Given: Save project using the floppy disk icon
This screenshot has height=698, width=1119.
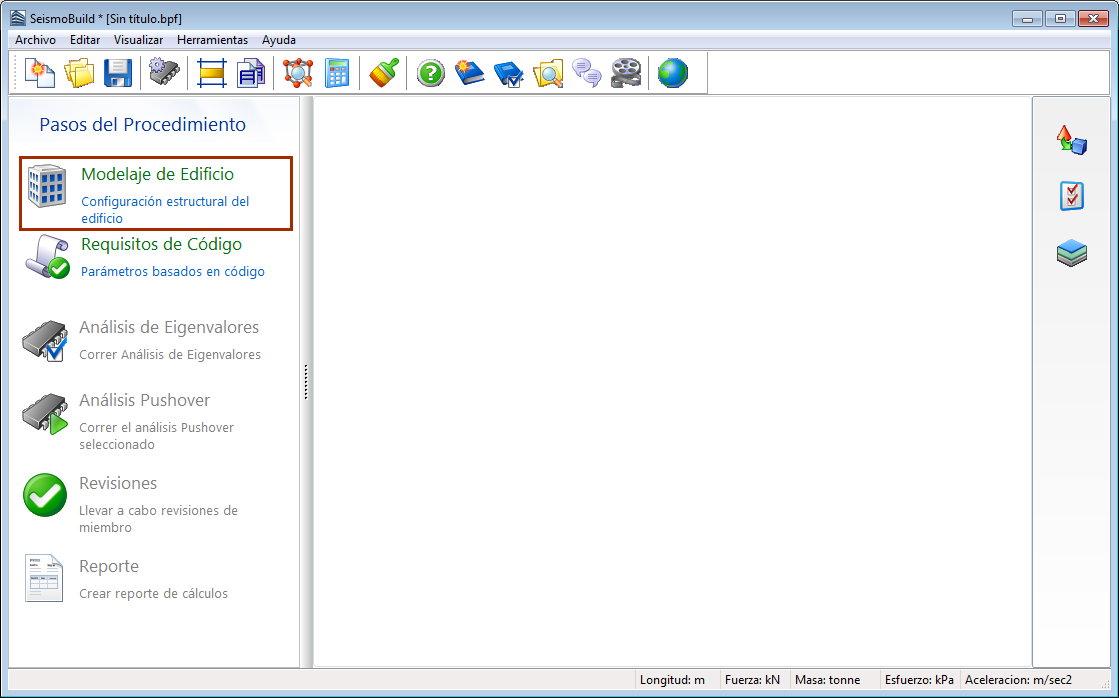Looking at the screenshot, I should pyautogui.click(x=118, y=73).
